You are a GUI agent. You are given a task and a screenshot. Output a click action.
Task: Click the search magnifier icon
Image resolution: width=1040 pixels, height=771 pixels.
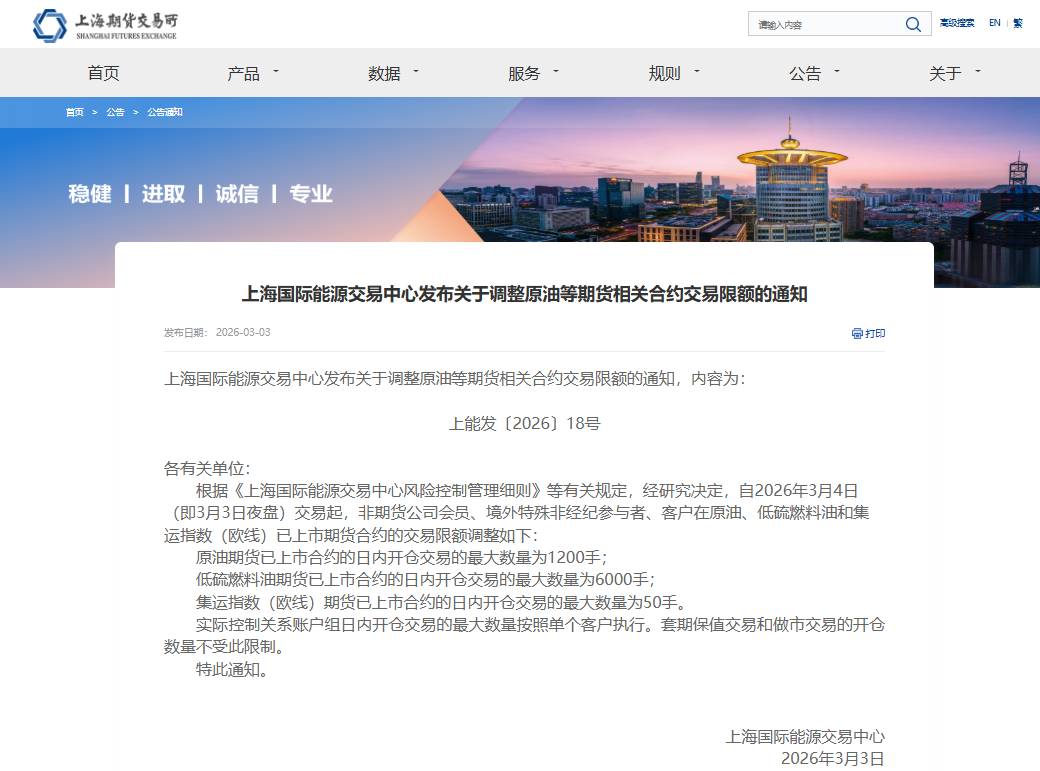tap(913, 25)
